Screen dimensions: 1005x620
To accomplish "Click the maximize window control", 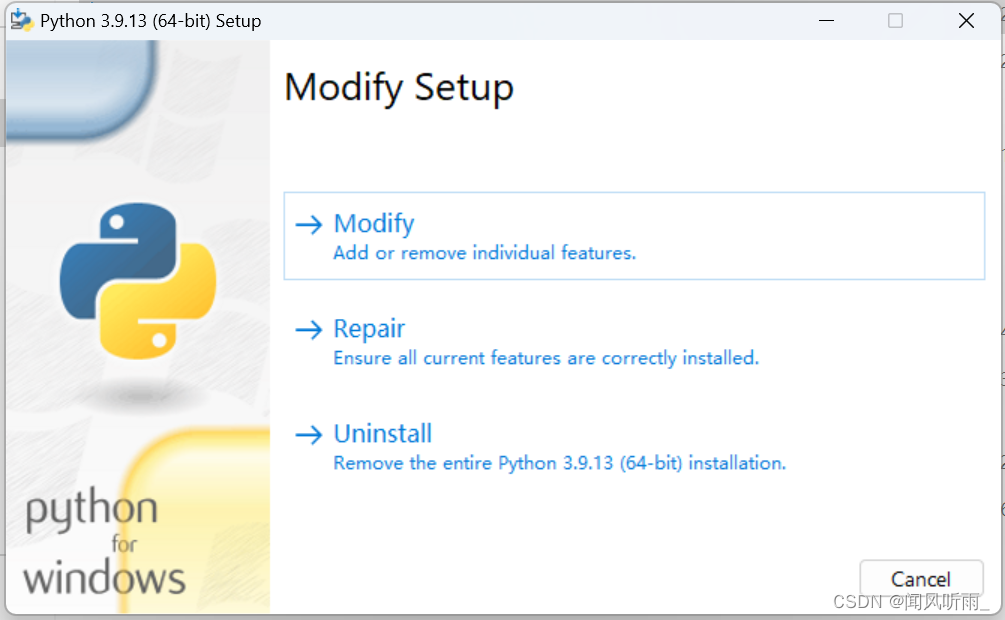I will click(895, 20).
